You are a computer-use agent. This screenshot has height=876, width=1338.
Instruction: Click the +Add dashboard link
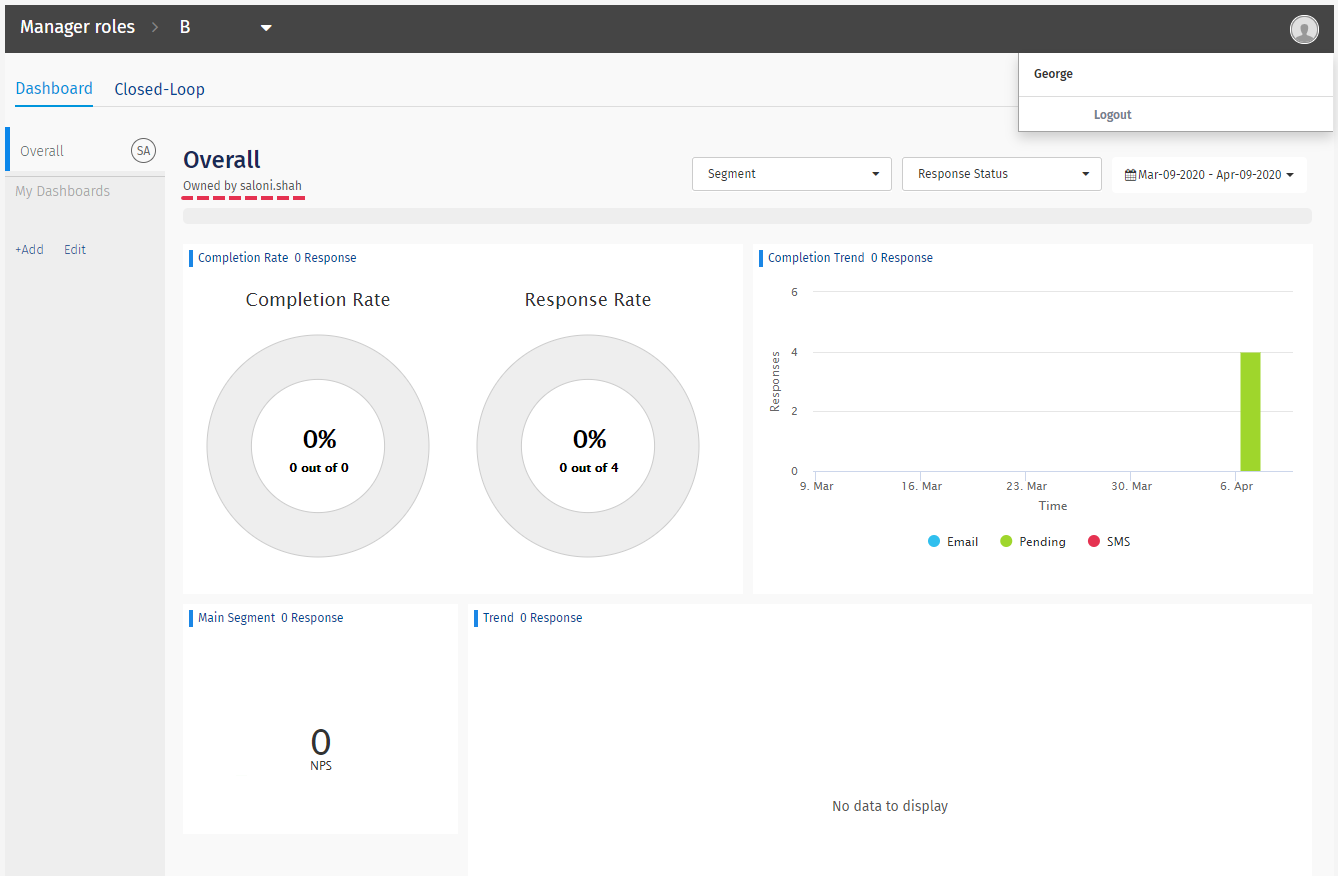[29, 250]
